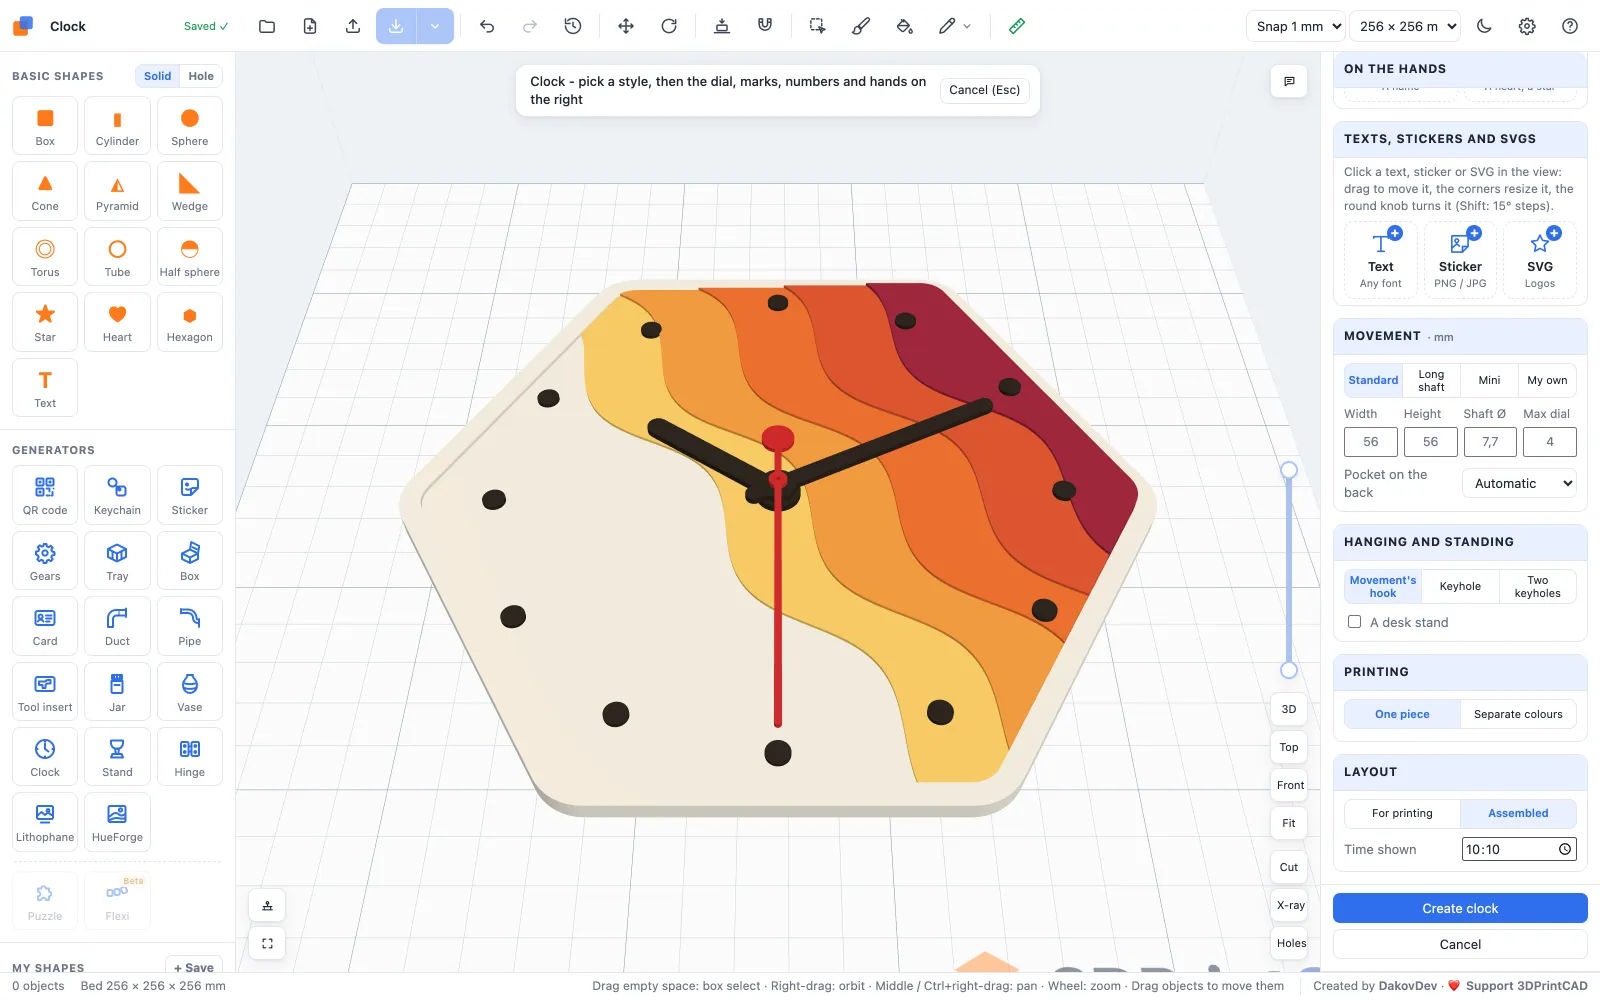Switch shape mode to Hole
The width and height of the screenshot is (1600, 1000).
[201, 76]
